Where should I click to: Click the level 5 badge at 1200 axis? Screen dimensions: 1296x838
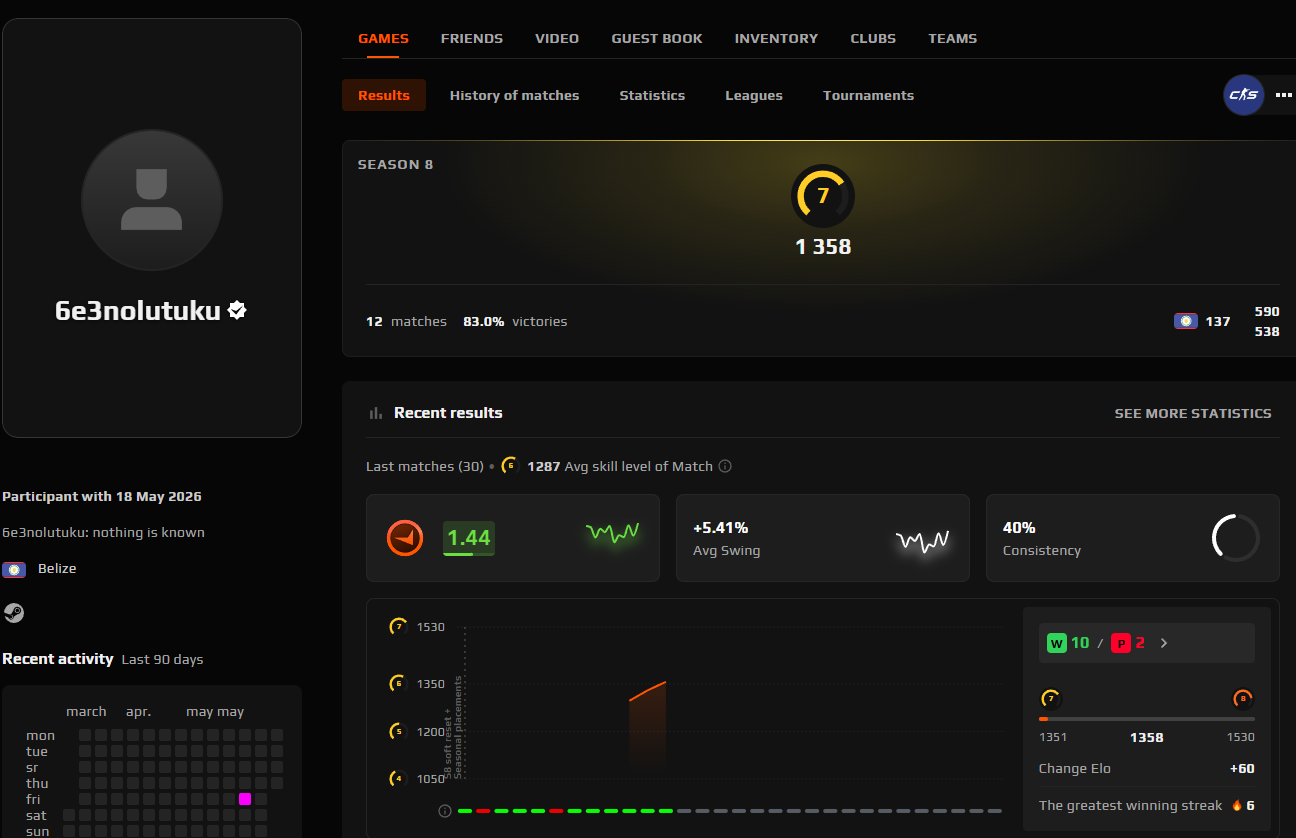tap(398, 731)
